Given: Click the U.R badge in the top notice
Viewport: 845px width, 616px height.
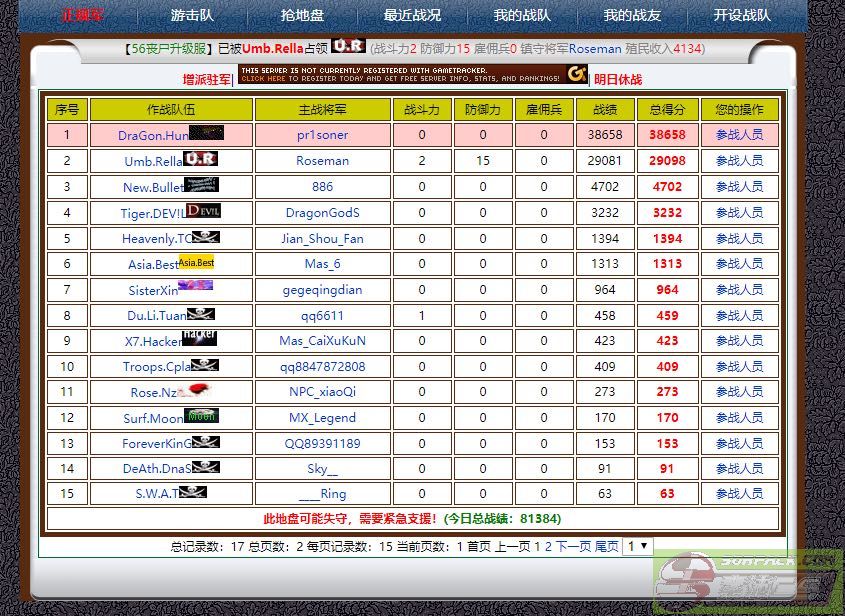Looking at the screenshot, I should pos(348,46).
